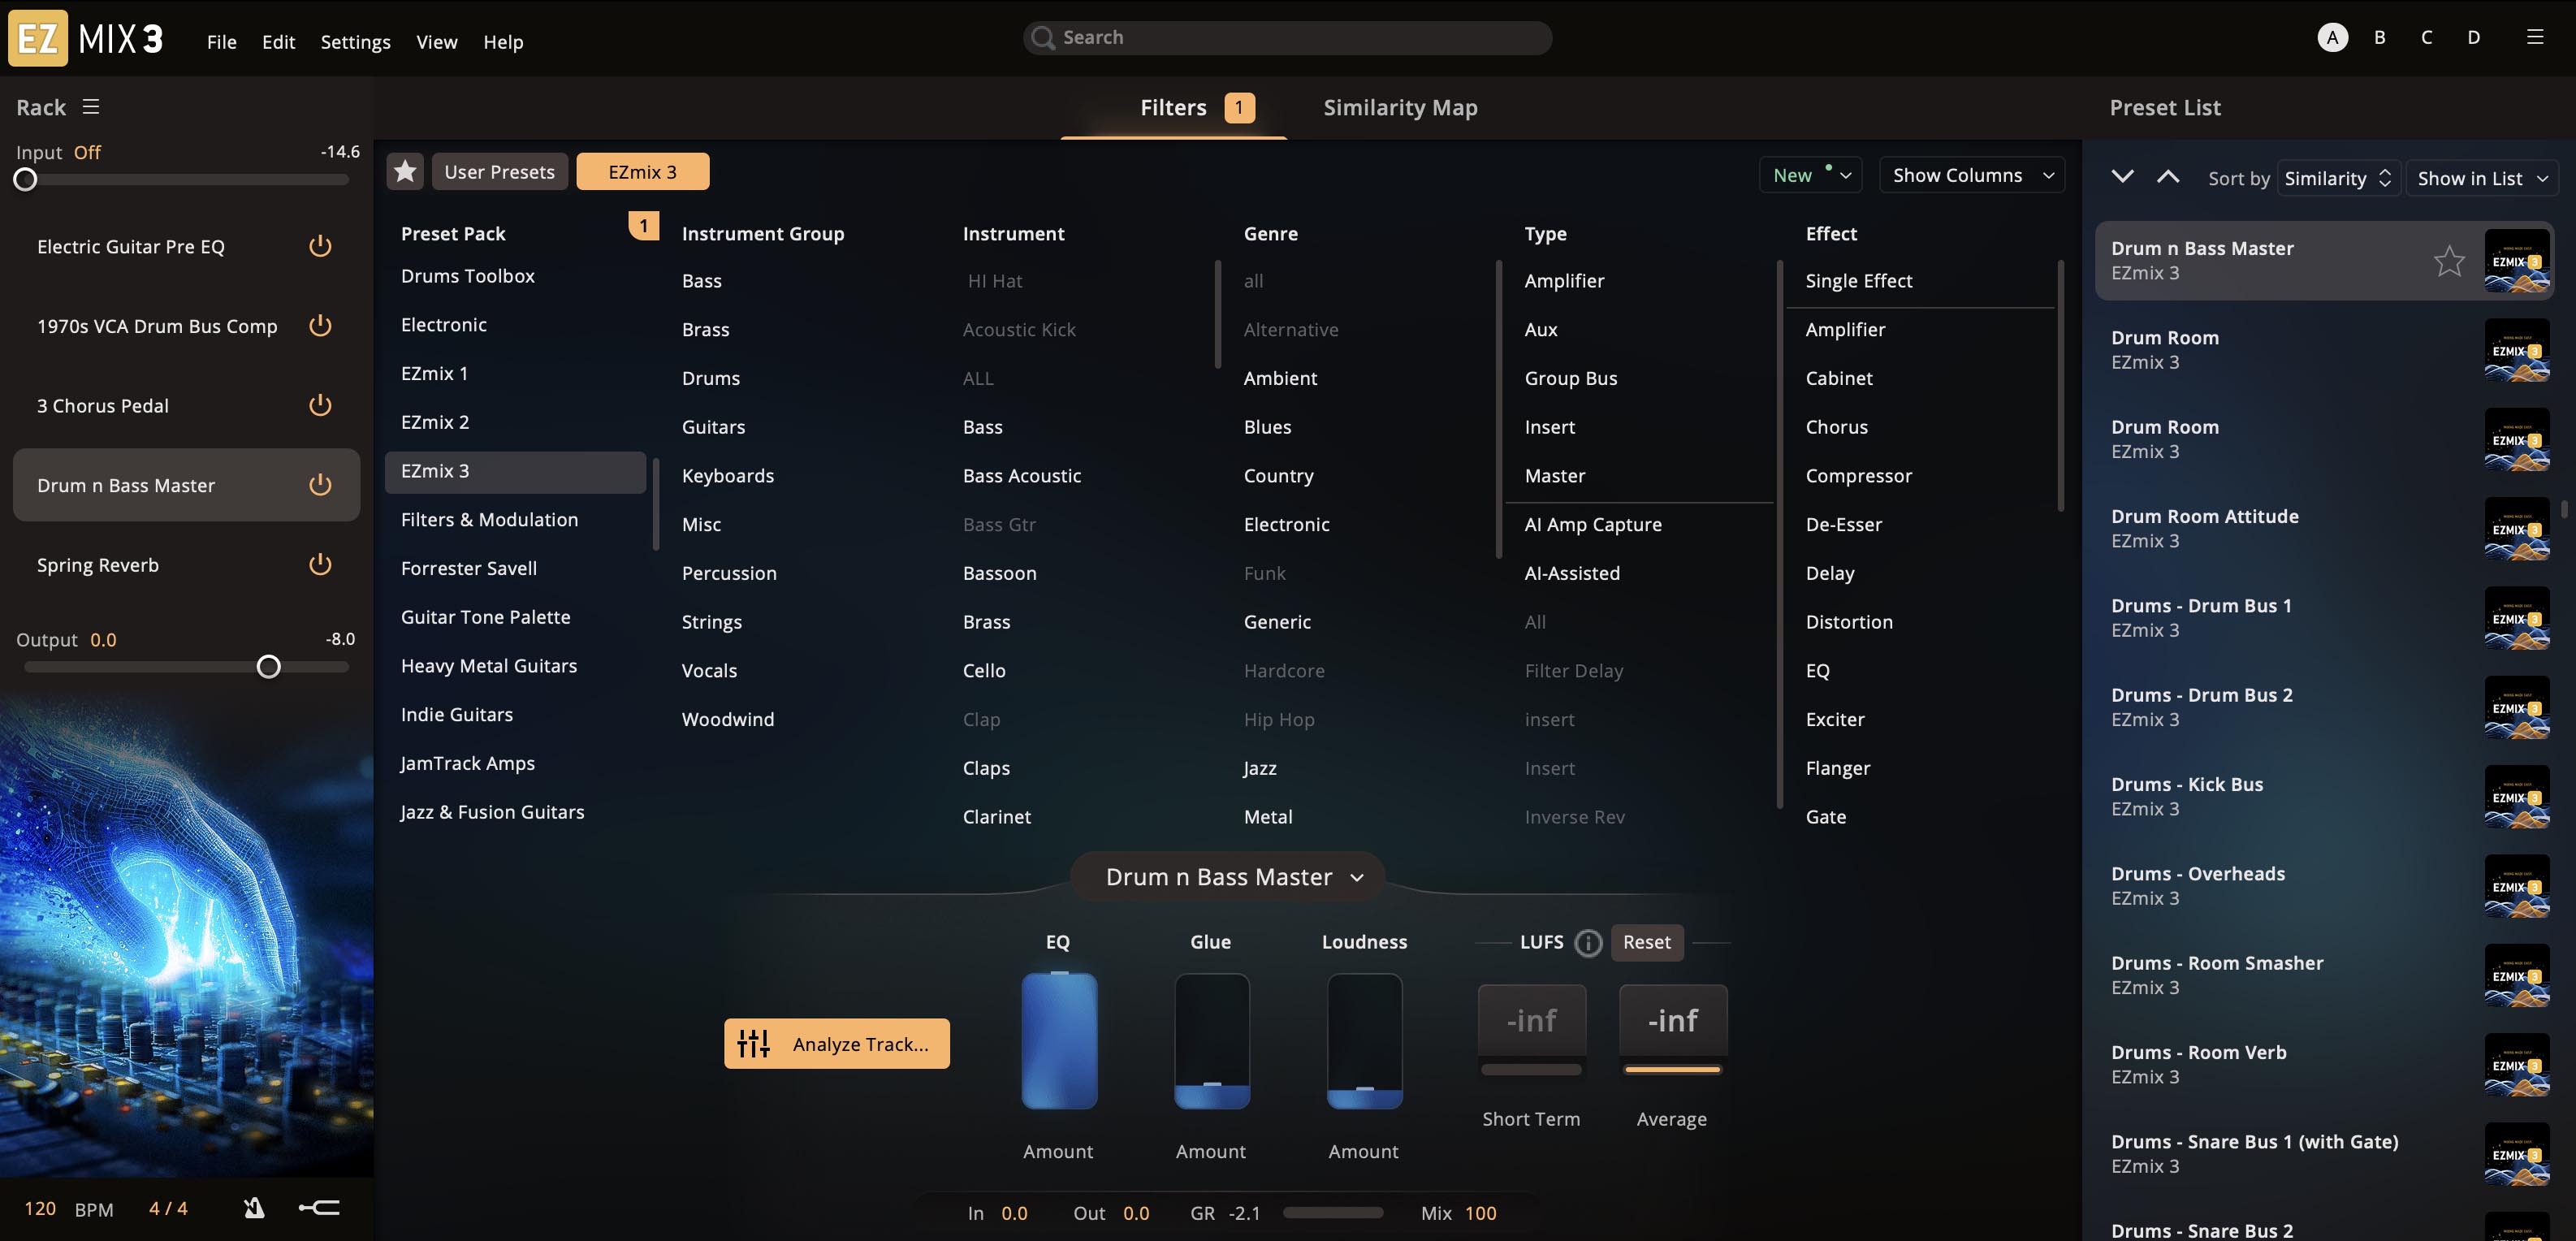Toggle power for 1970s VCA Drum Bus Comp
Image resolution: width=2576 pixels, height=1241 pixels.
pos(320,326)
